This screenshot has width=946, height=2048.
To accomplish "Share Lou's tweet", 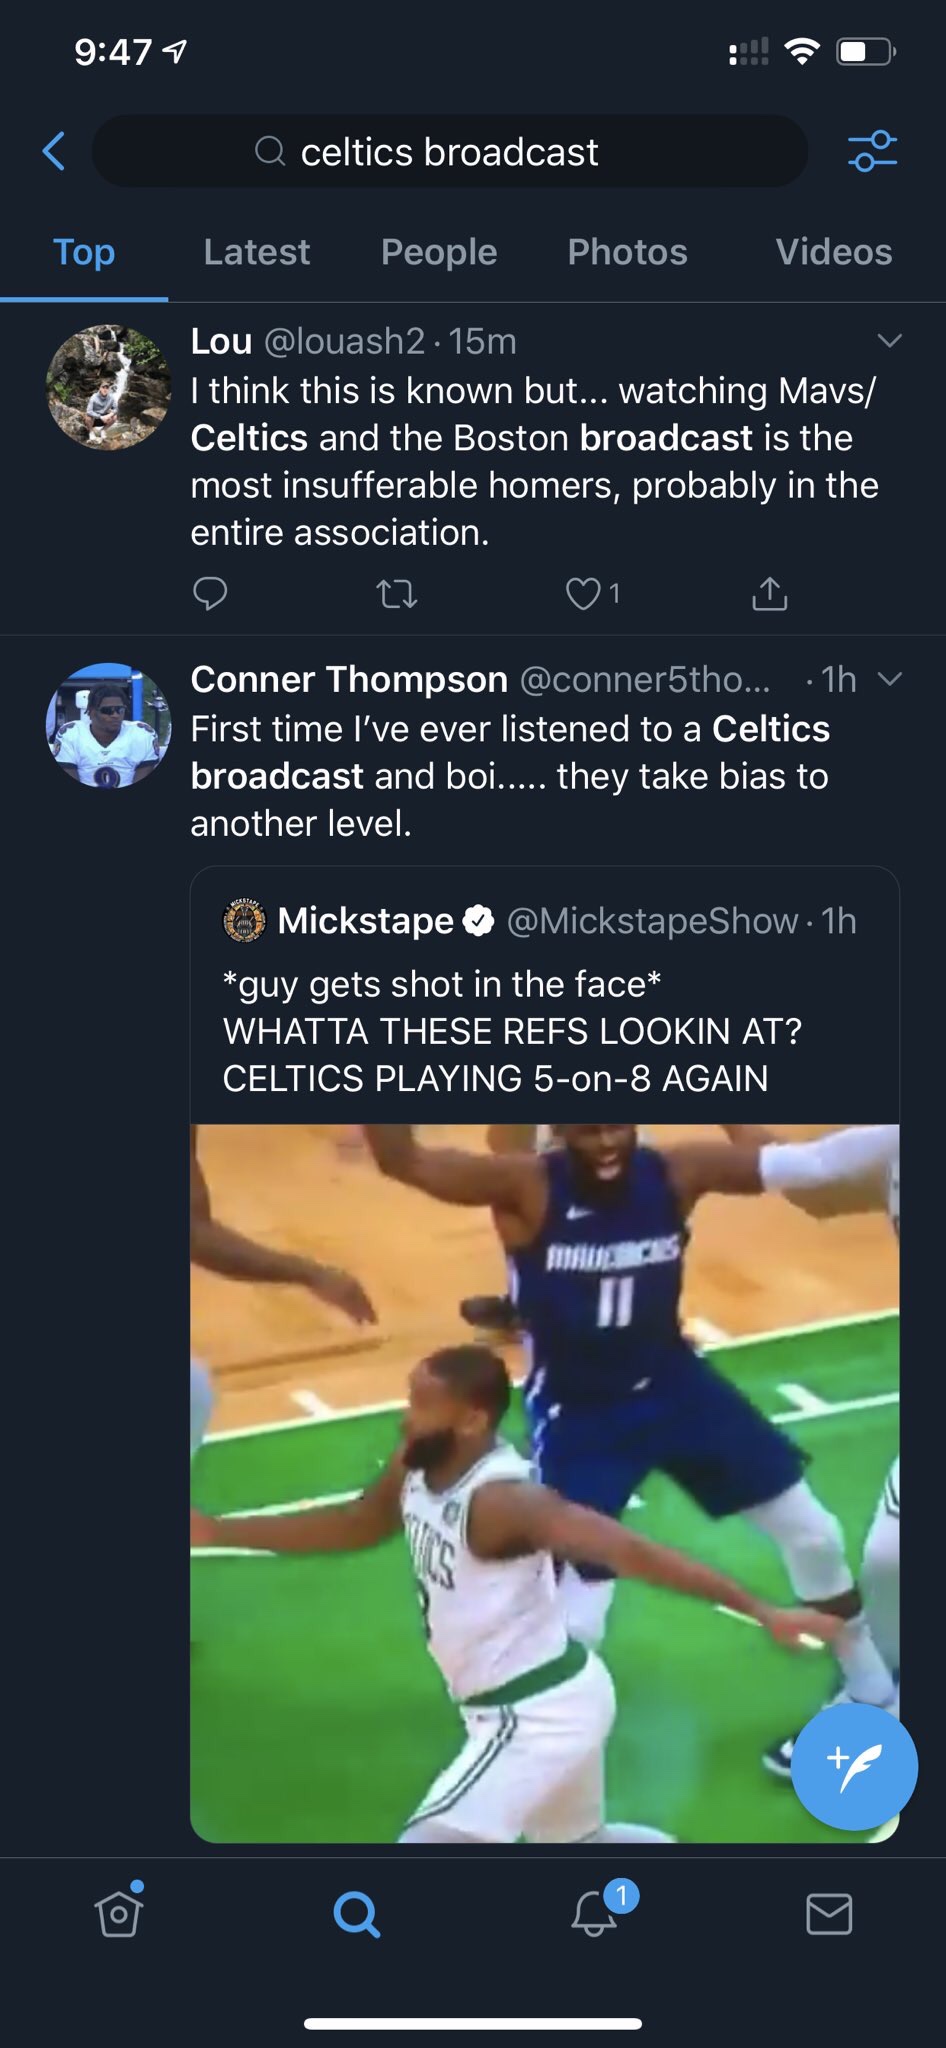I will (769, 594).
